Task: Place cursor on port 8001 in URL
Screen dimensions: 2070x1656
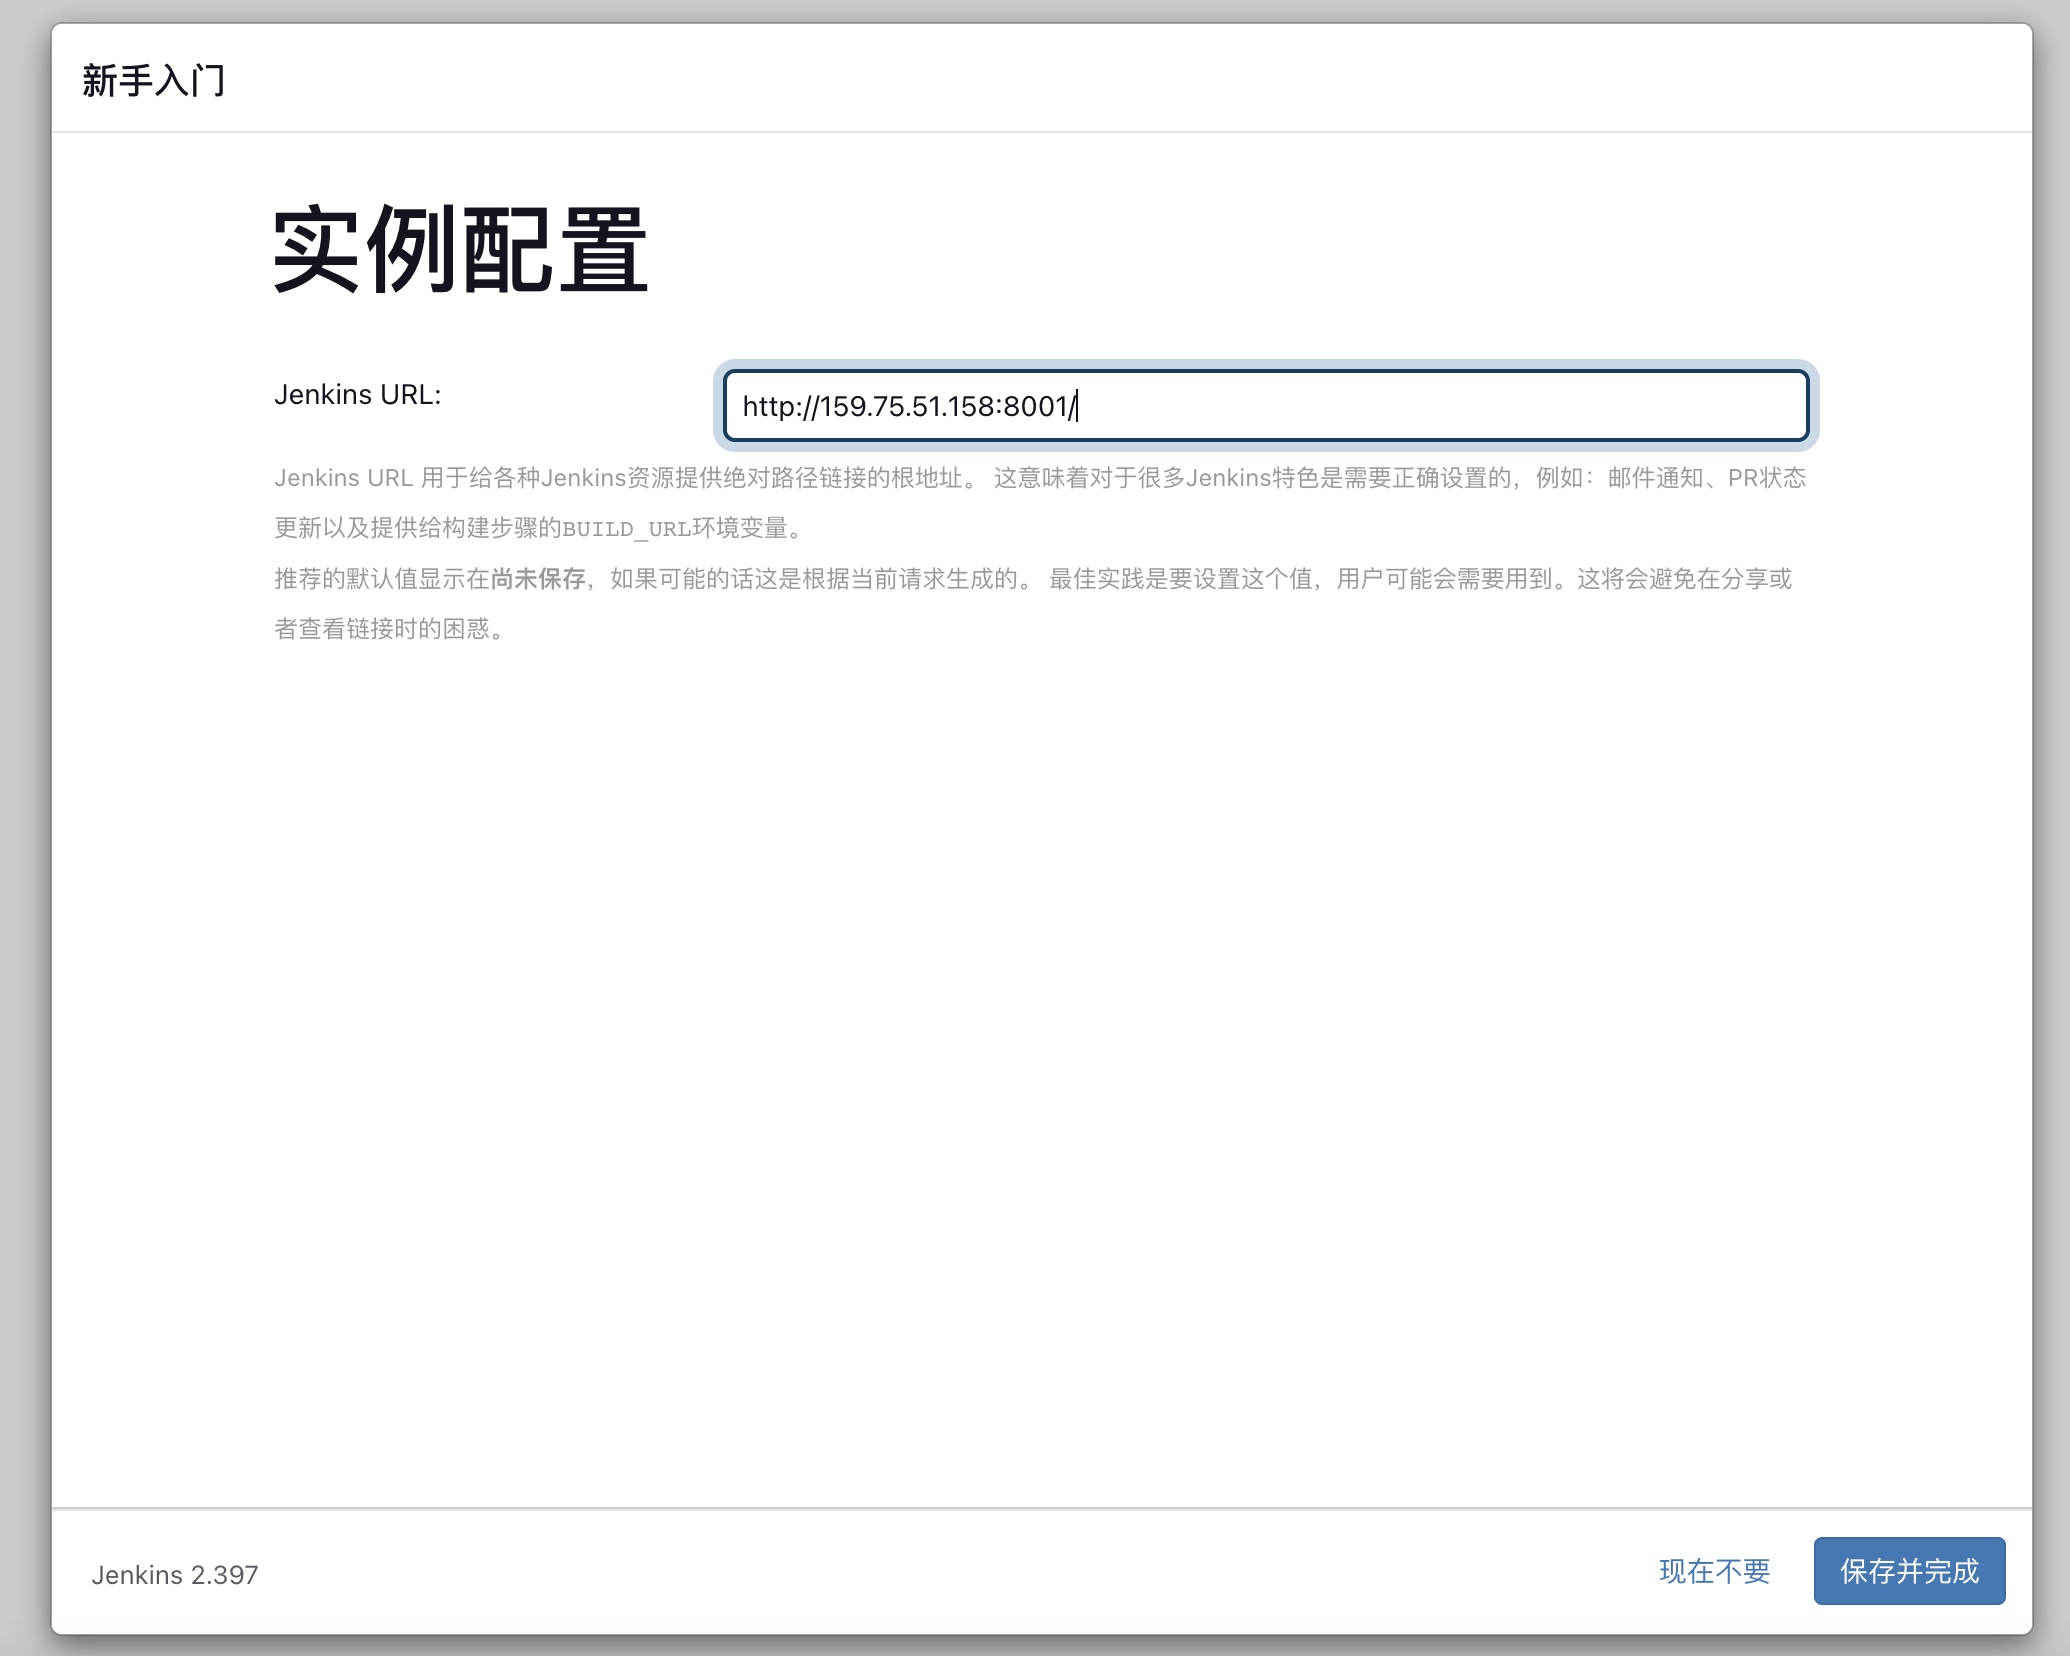Action: click(x=1035, y=407)
